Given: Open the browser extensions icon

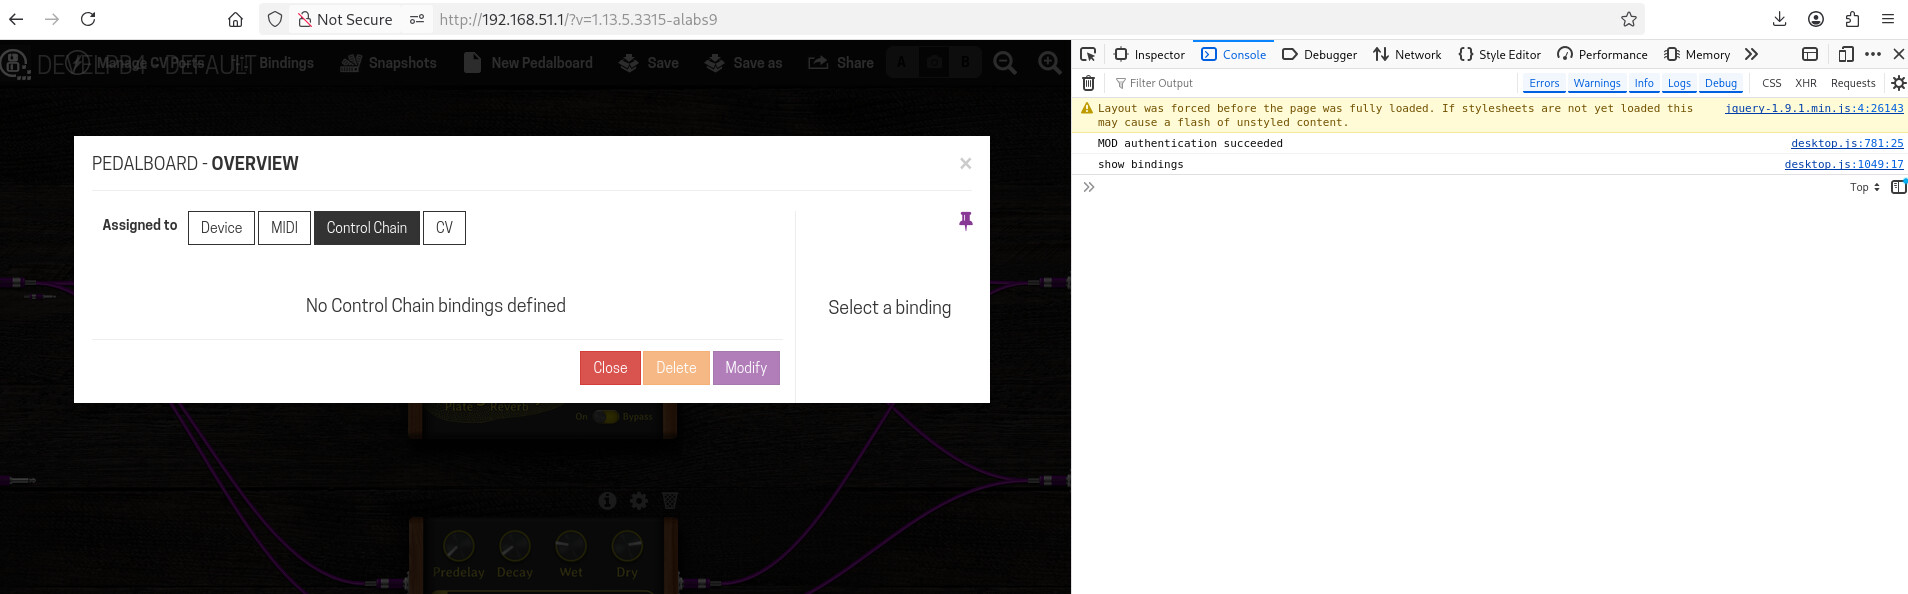Looking at the screenshot, I should [x=1852, y=19].
